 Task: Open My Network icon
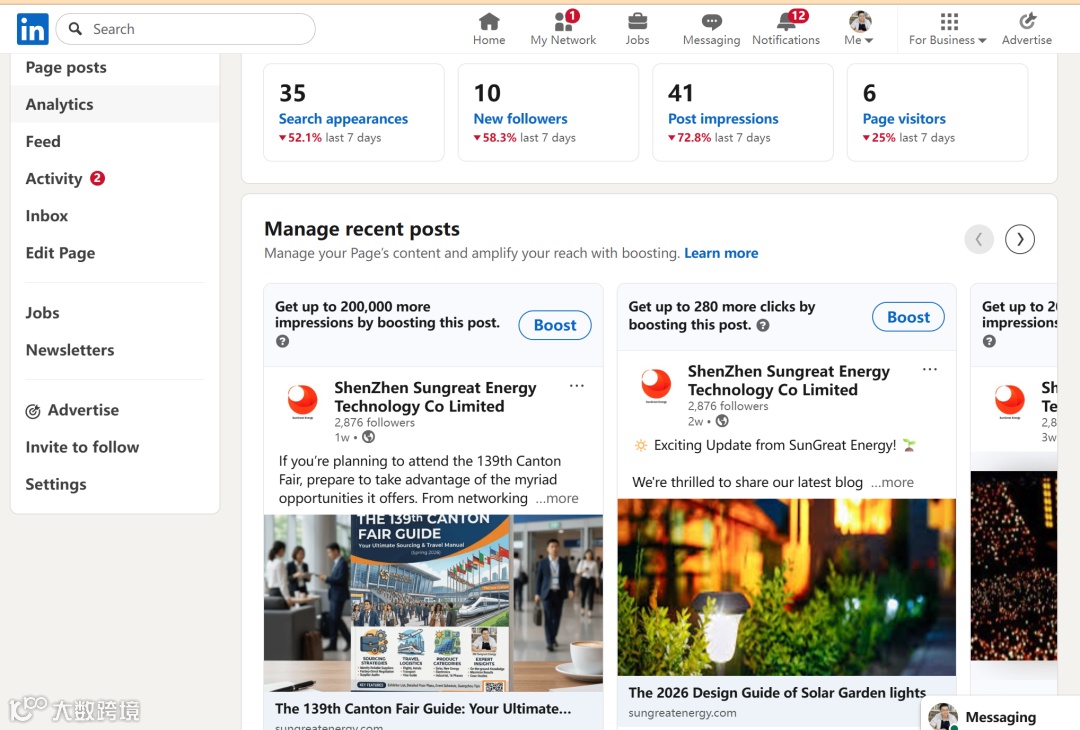[x=563, y=21]
